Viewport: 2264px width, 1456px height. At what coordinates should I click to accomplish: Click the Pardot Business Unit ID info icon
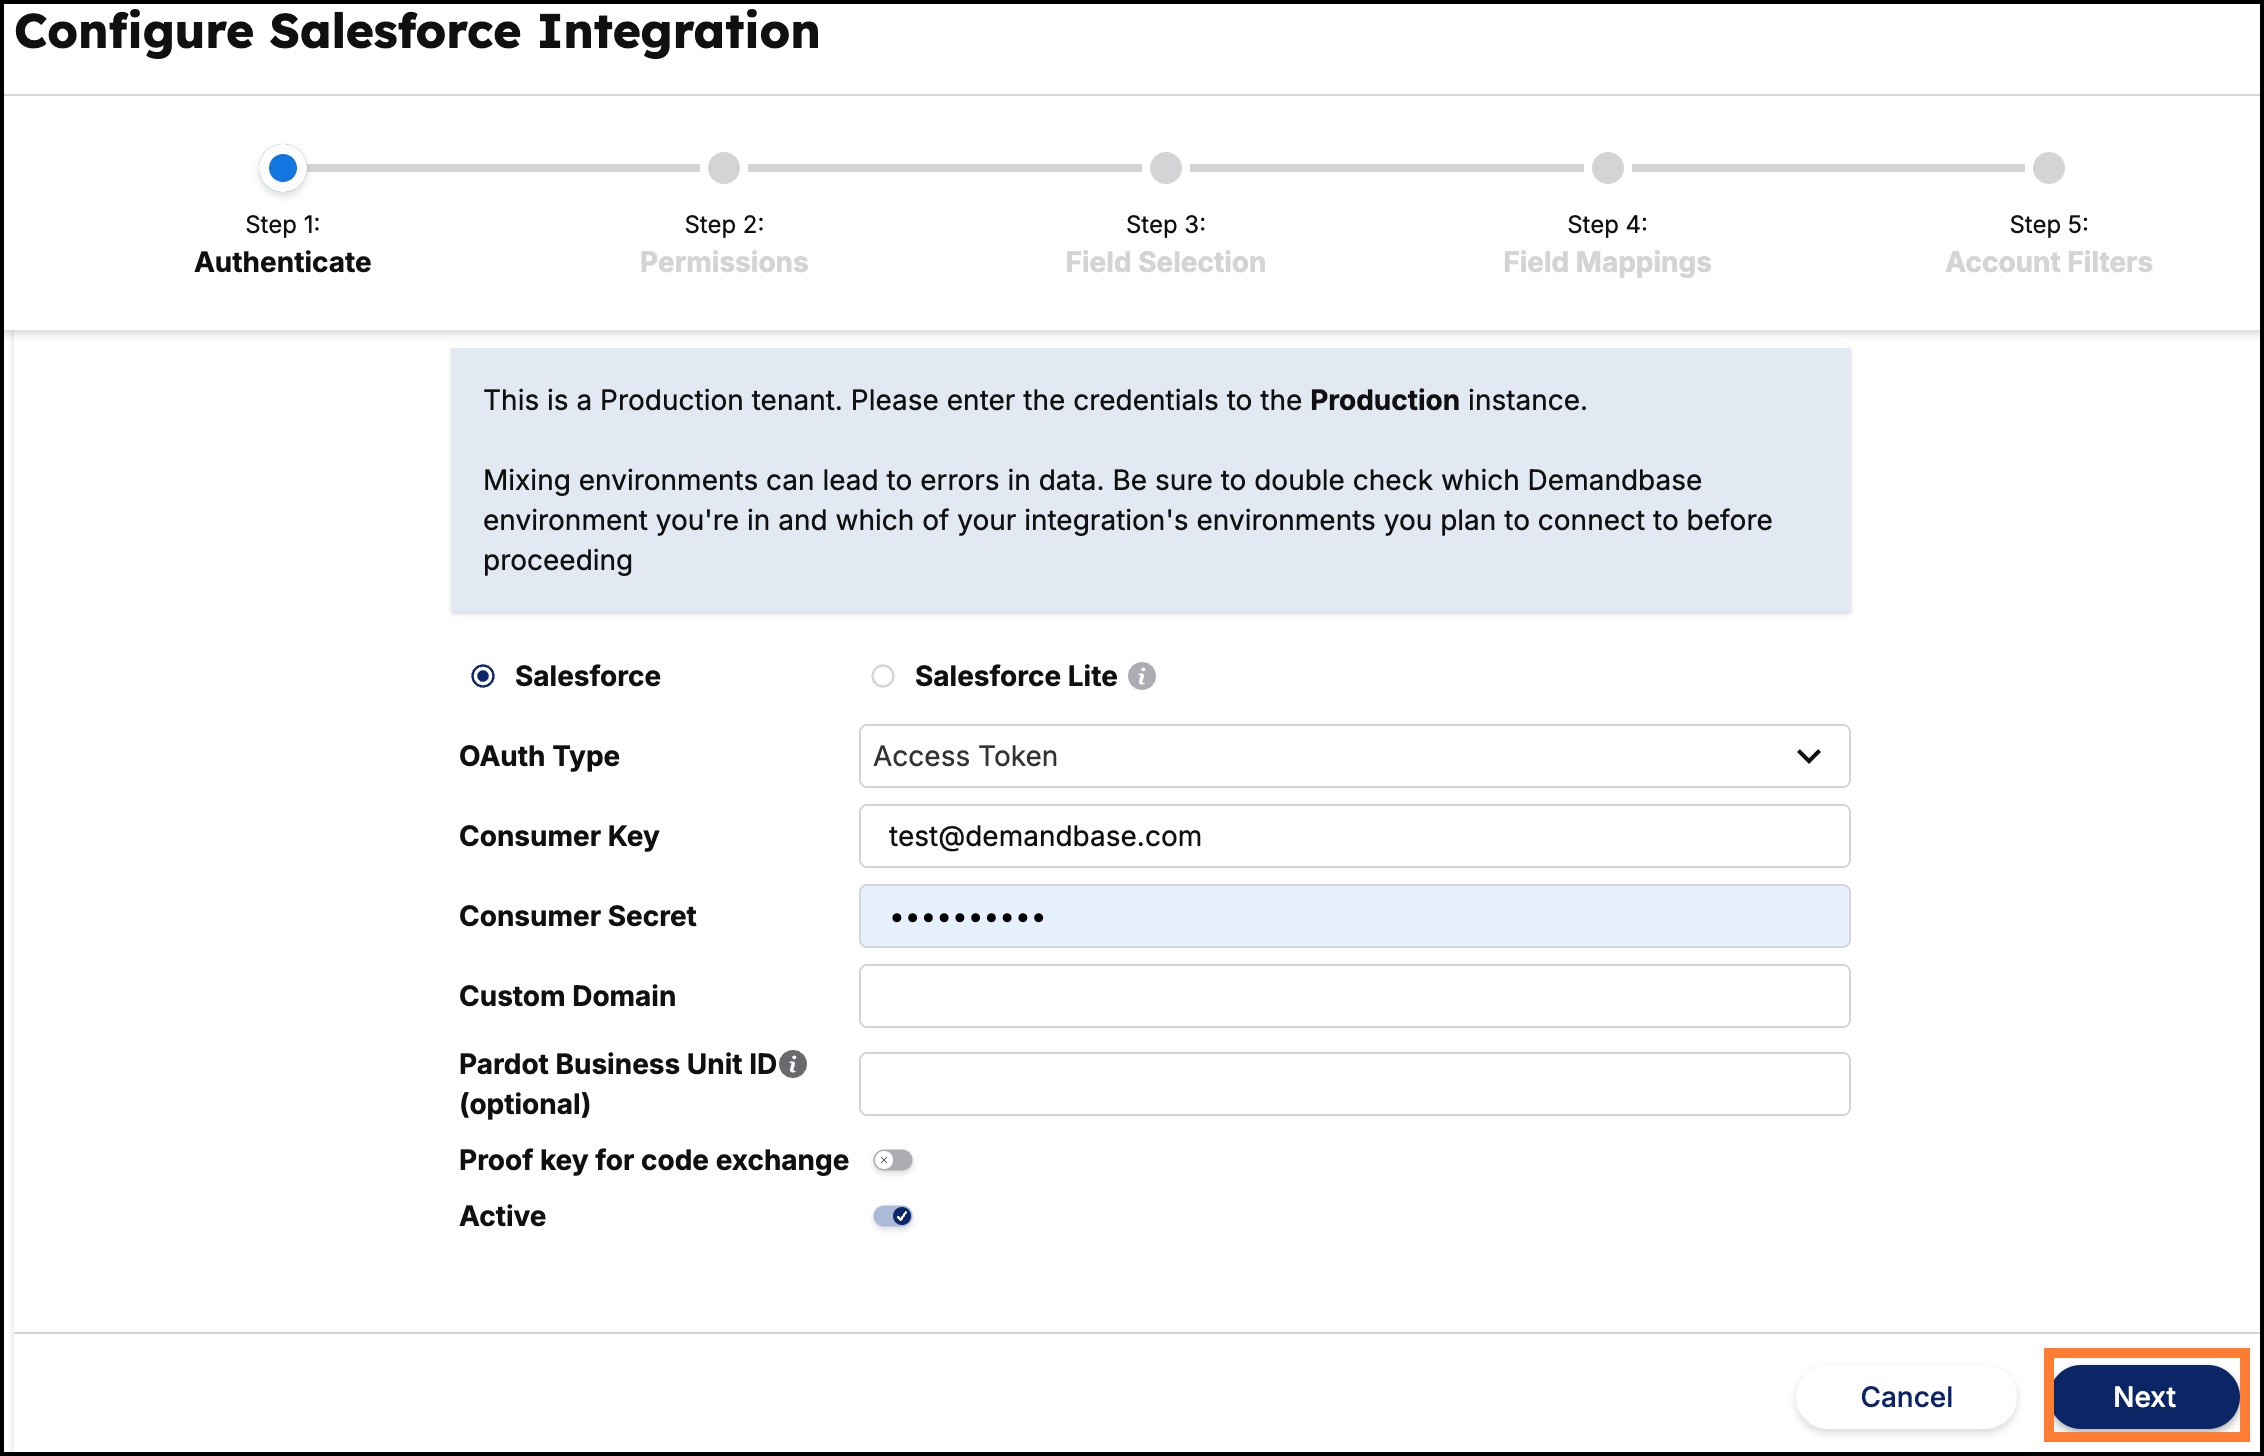tap(793, 1064)
